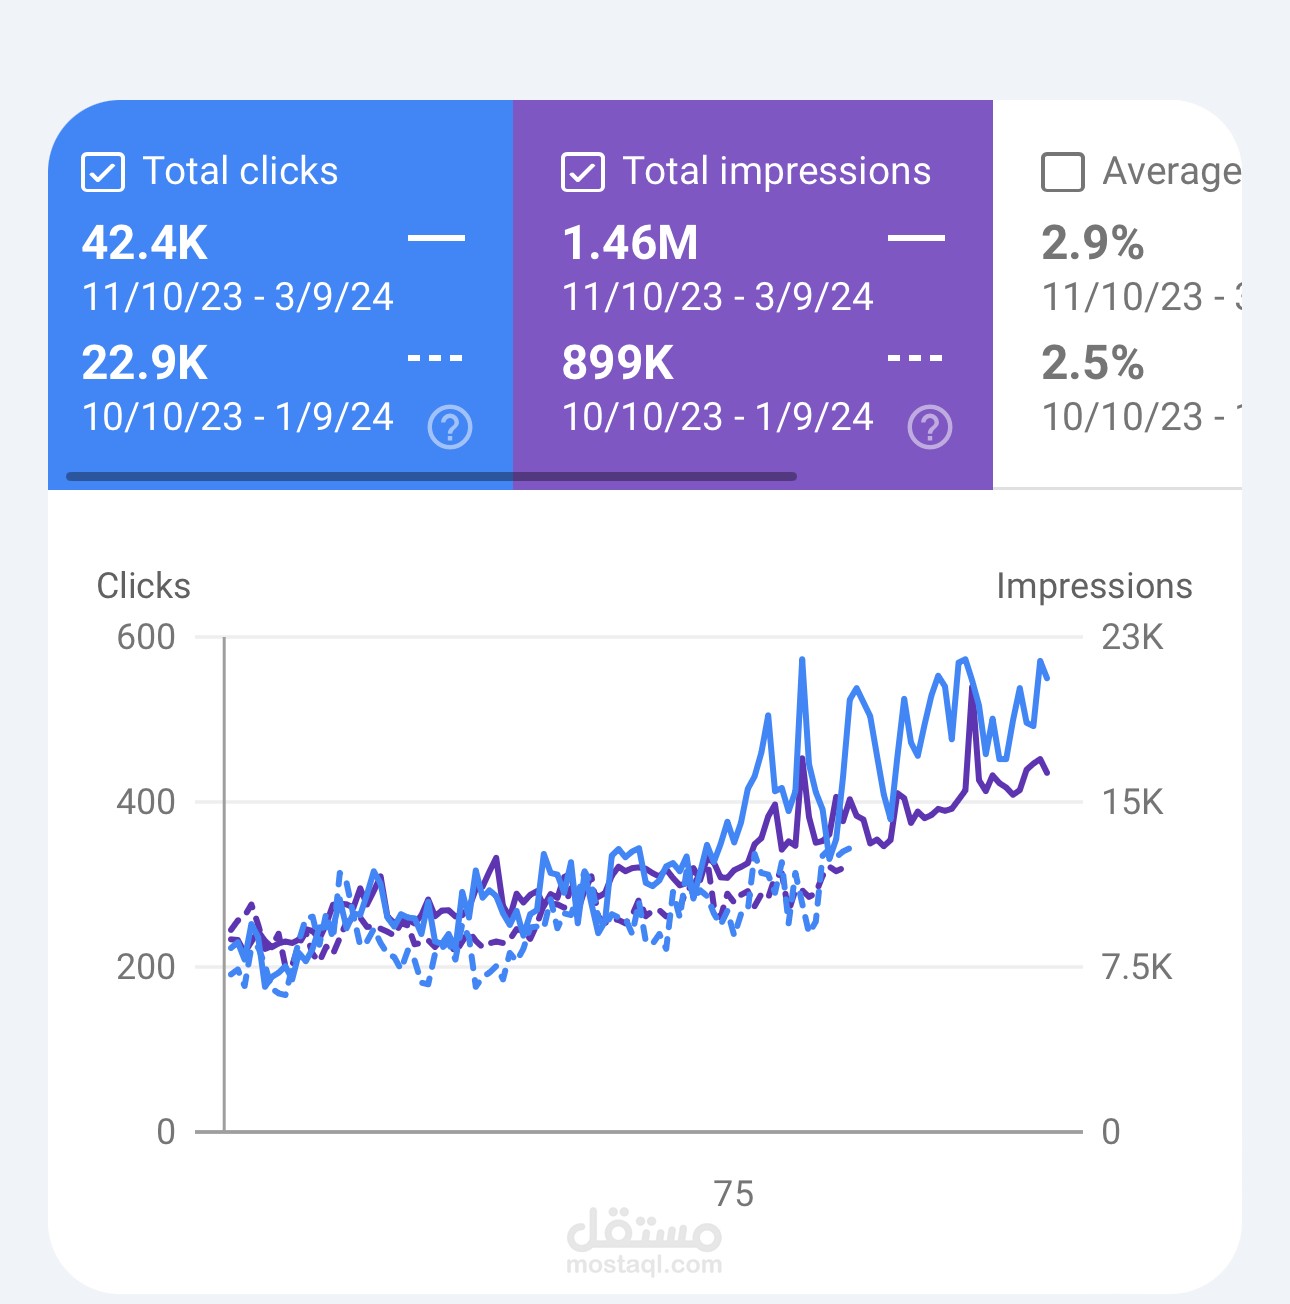Screen dimensions: 1290x1304
Task: Select the 42.4K total clicks value
Action: coord(145,243)
